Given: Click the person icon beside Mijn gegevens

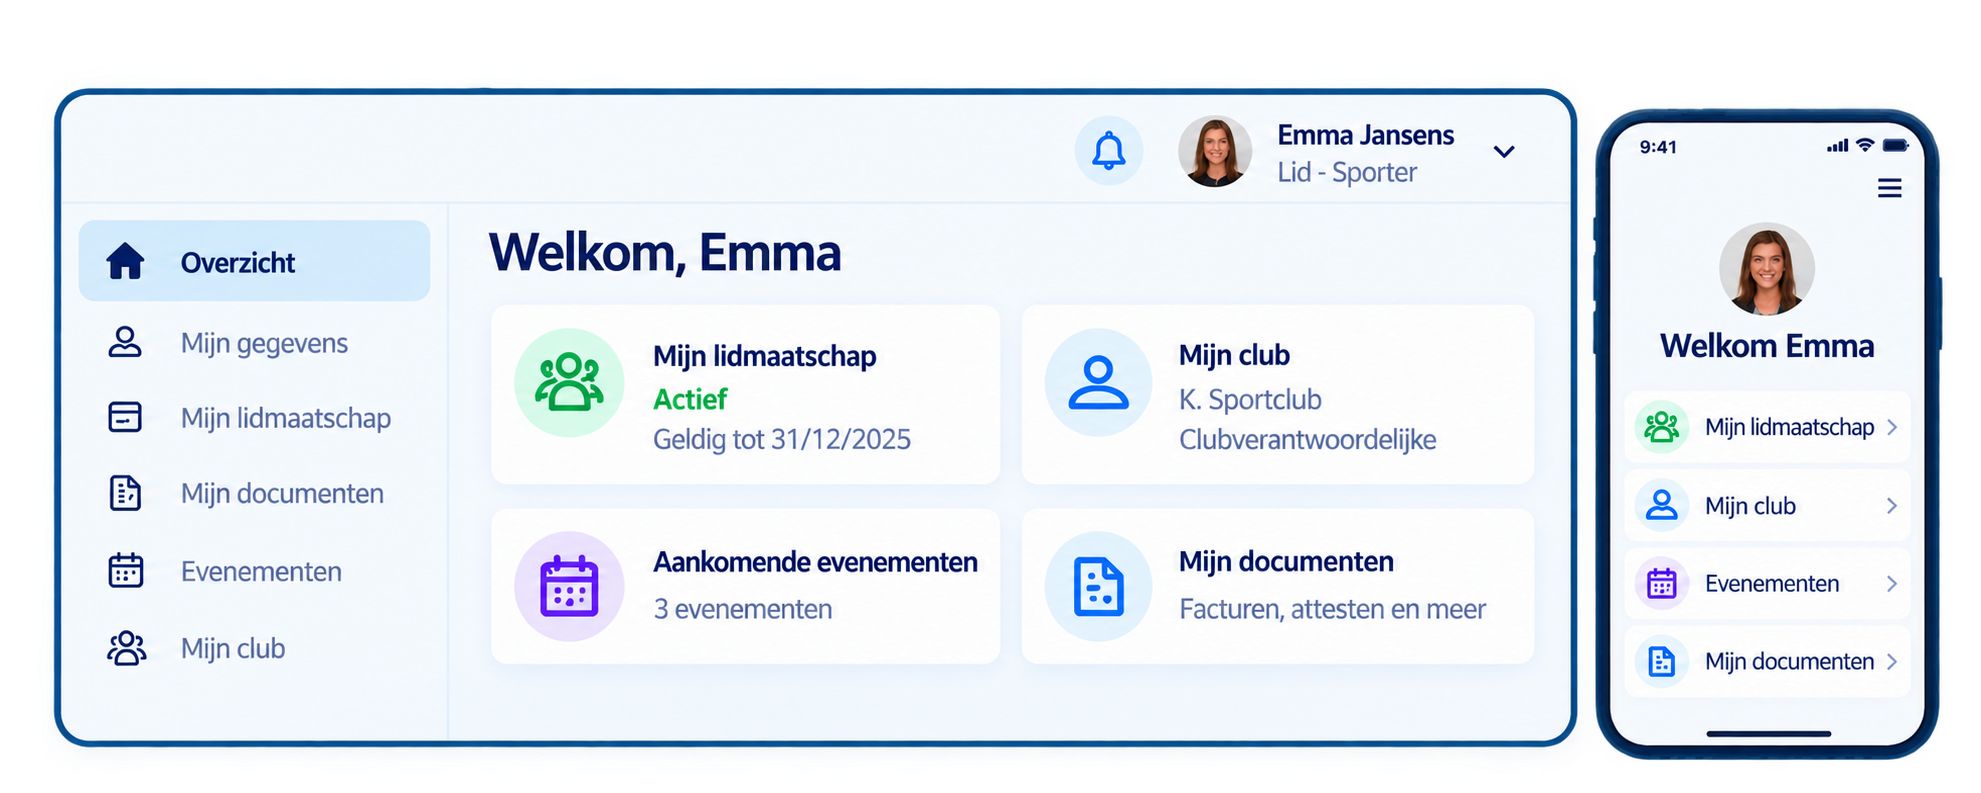Looking at the screenshot, I should tap(125, 342).
